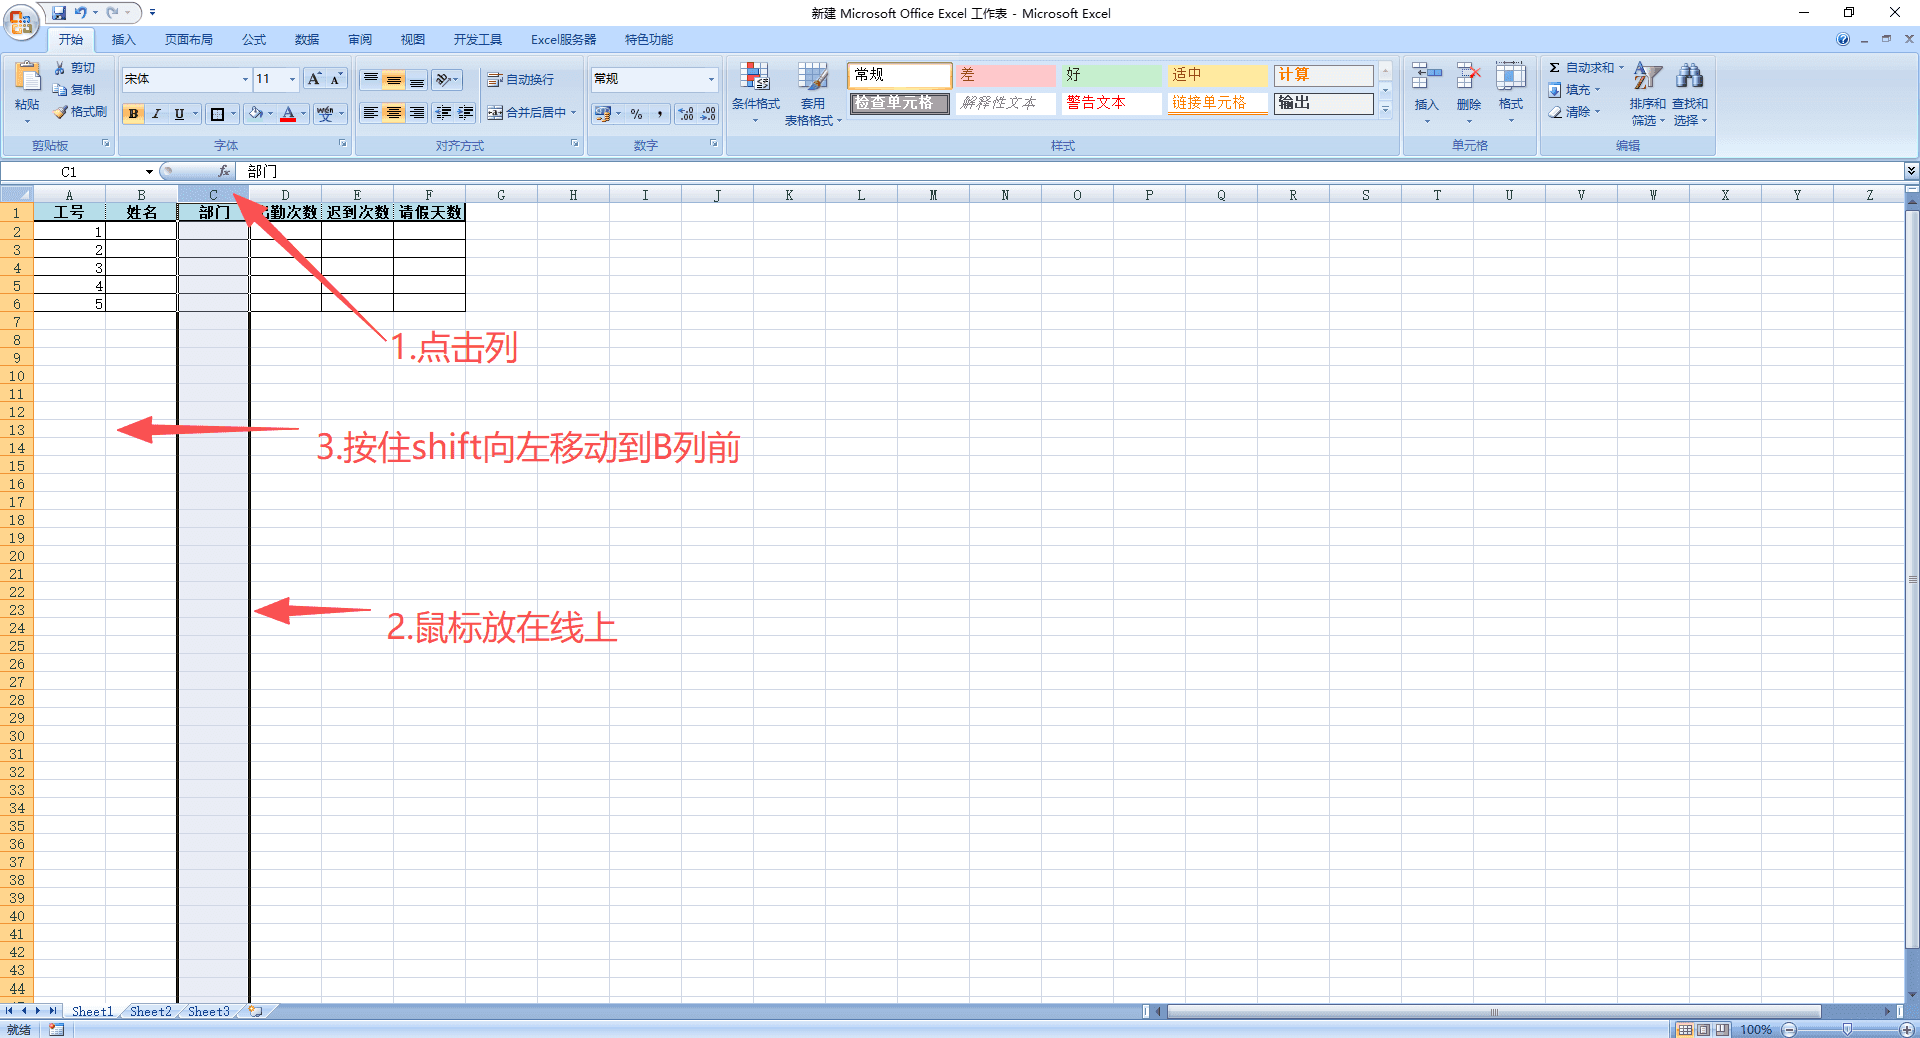Open Format as Table (套用表格格式)
This screenshot has height=1038, width=1920.
(x=812, y=94)
